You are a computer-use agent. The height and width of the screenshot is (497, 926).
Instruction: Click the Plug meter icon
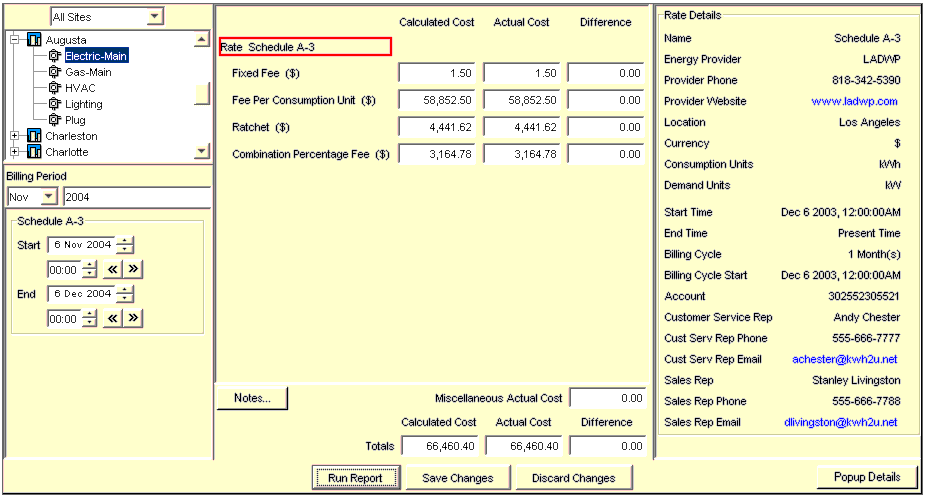(55, 120)
